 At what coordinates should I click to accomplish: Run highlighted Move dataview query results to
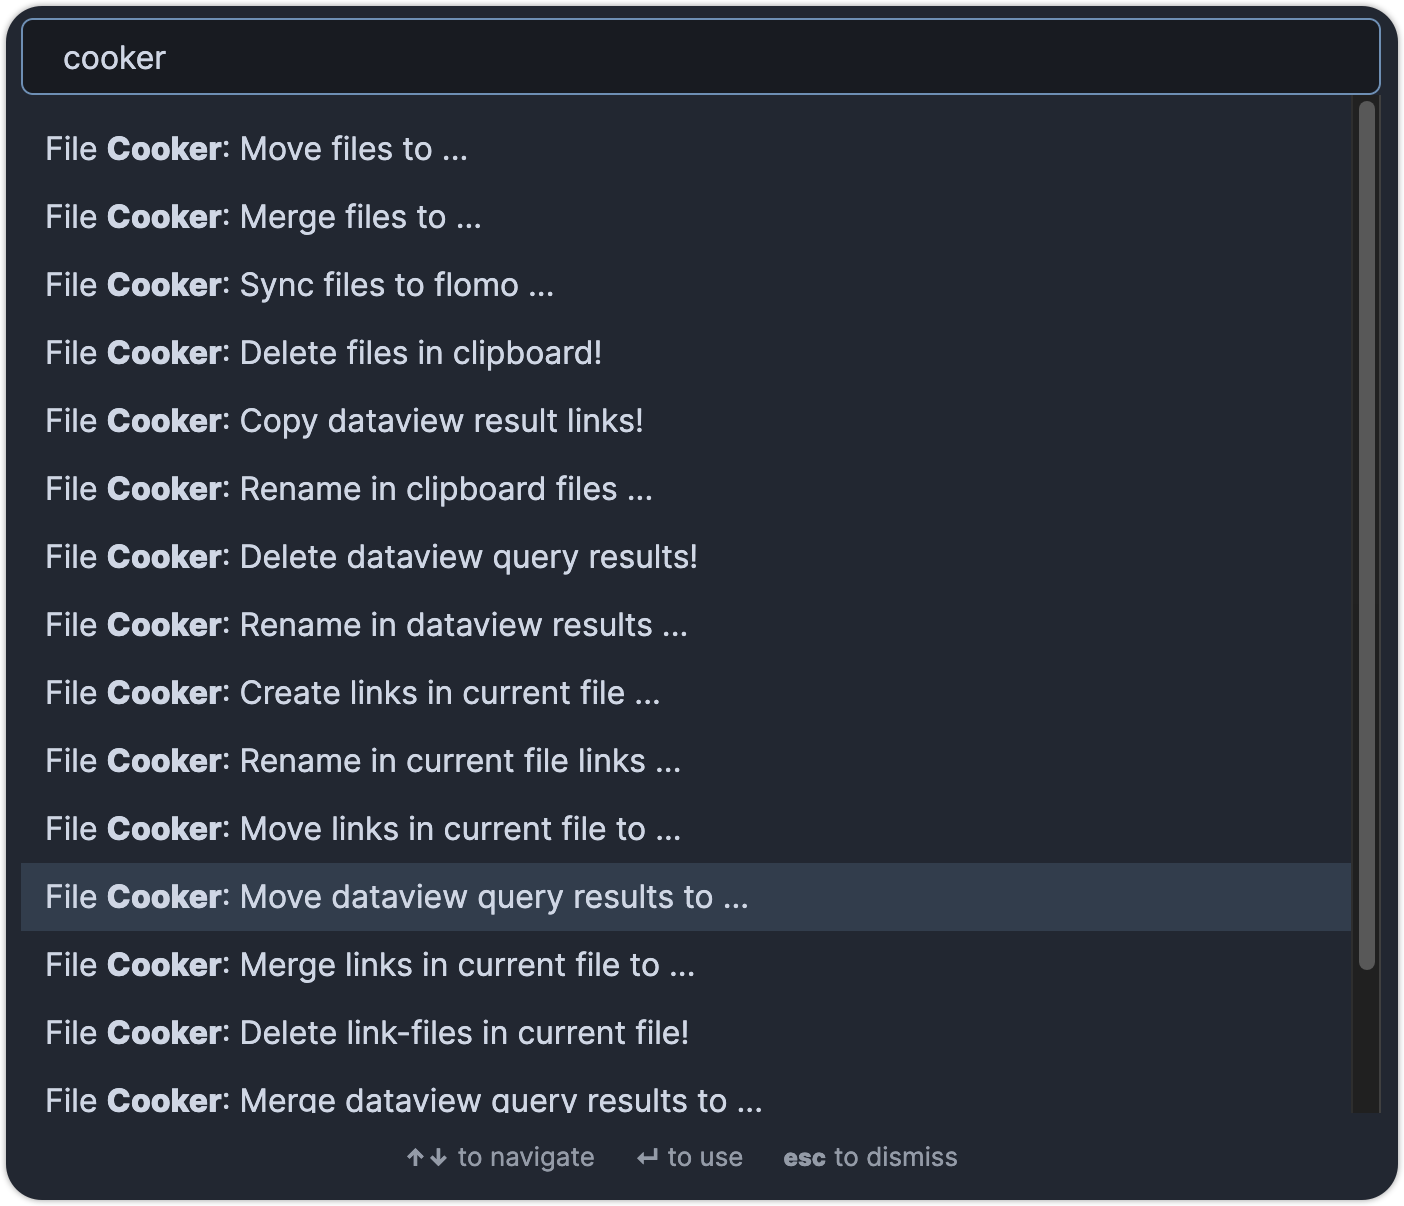click(686, 897)
